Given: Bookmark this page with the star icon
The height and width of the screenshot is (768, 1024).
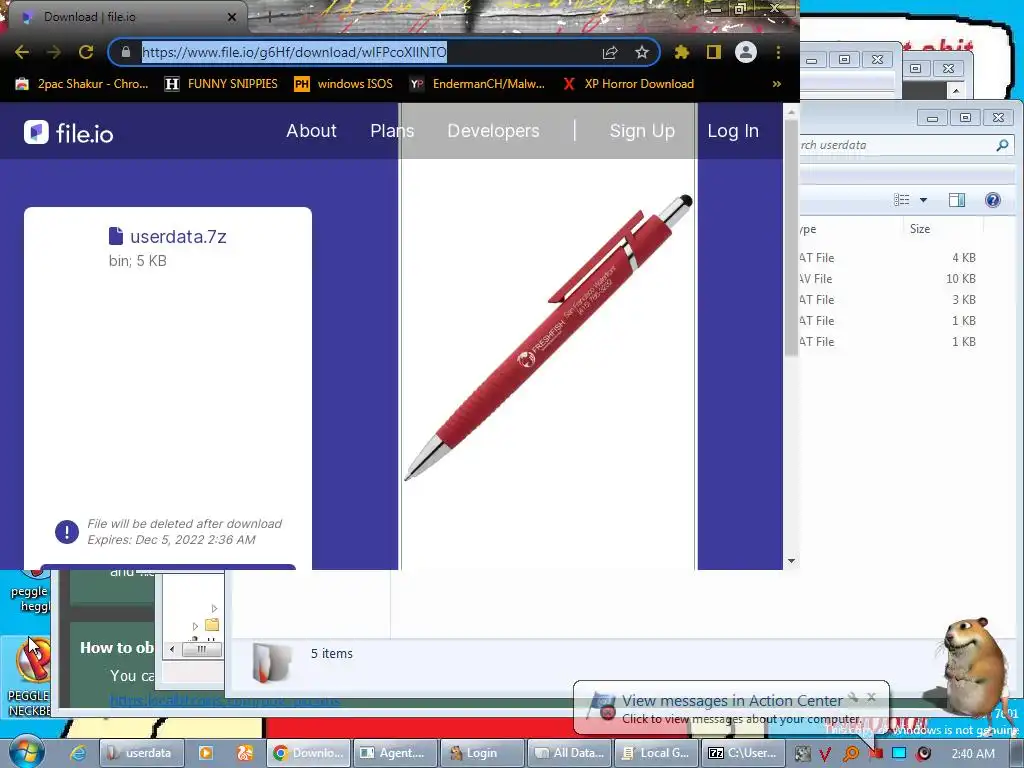Looking at the screenshot, I should [642, 52].
